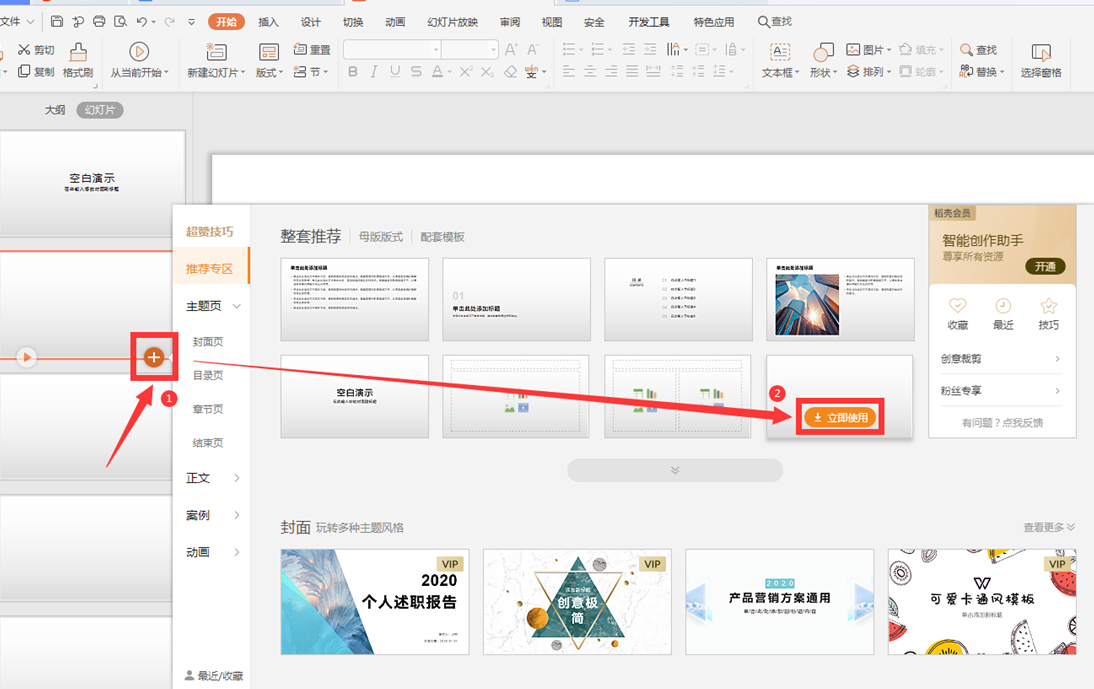Open the font color A picker
This screenshot has height=689, width=1094.
437,71
